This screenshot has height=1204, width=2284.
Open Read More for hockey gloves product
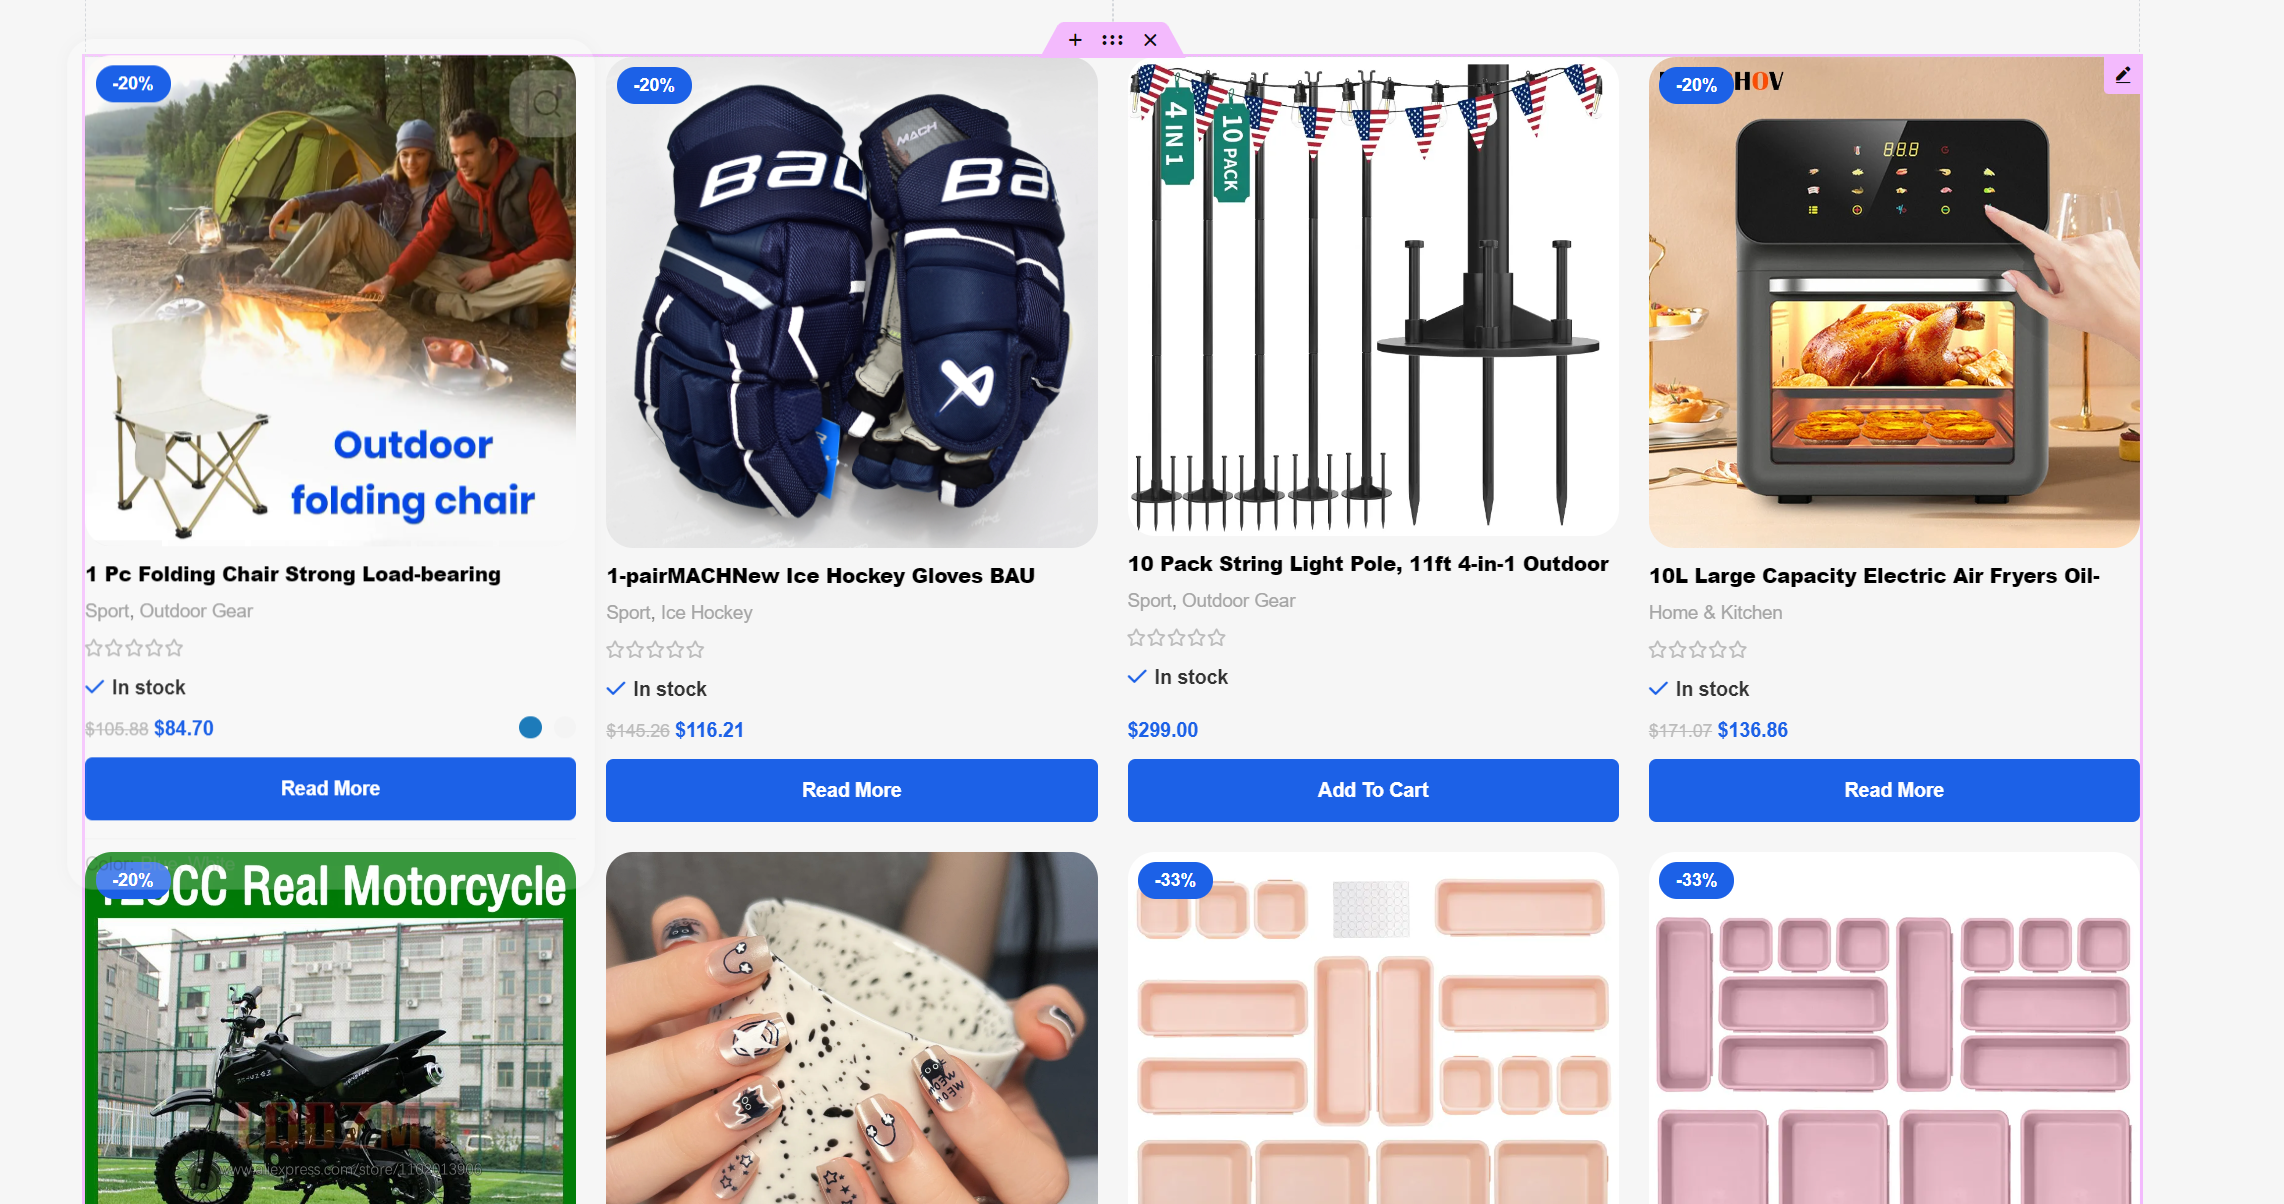(850, 789)
